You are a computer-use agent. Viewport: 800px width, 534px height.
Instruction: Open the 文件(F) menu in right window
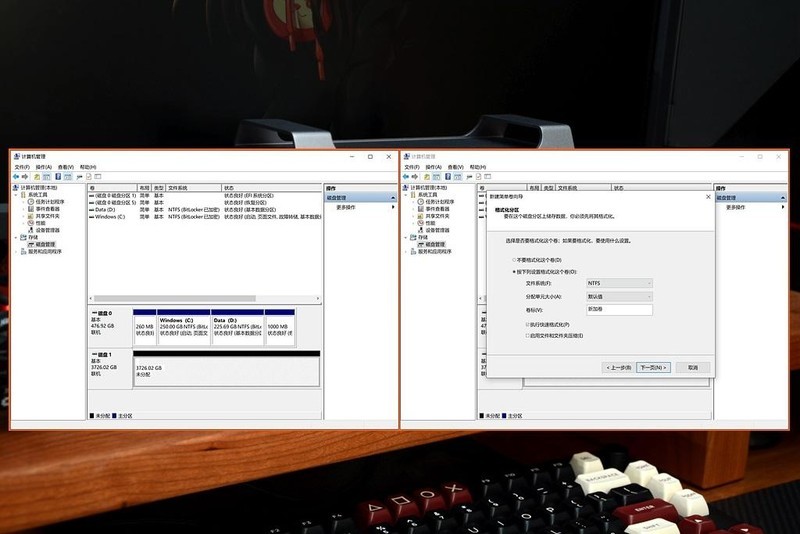coord(412,167)
